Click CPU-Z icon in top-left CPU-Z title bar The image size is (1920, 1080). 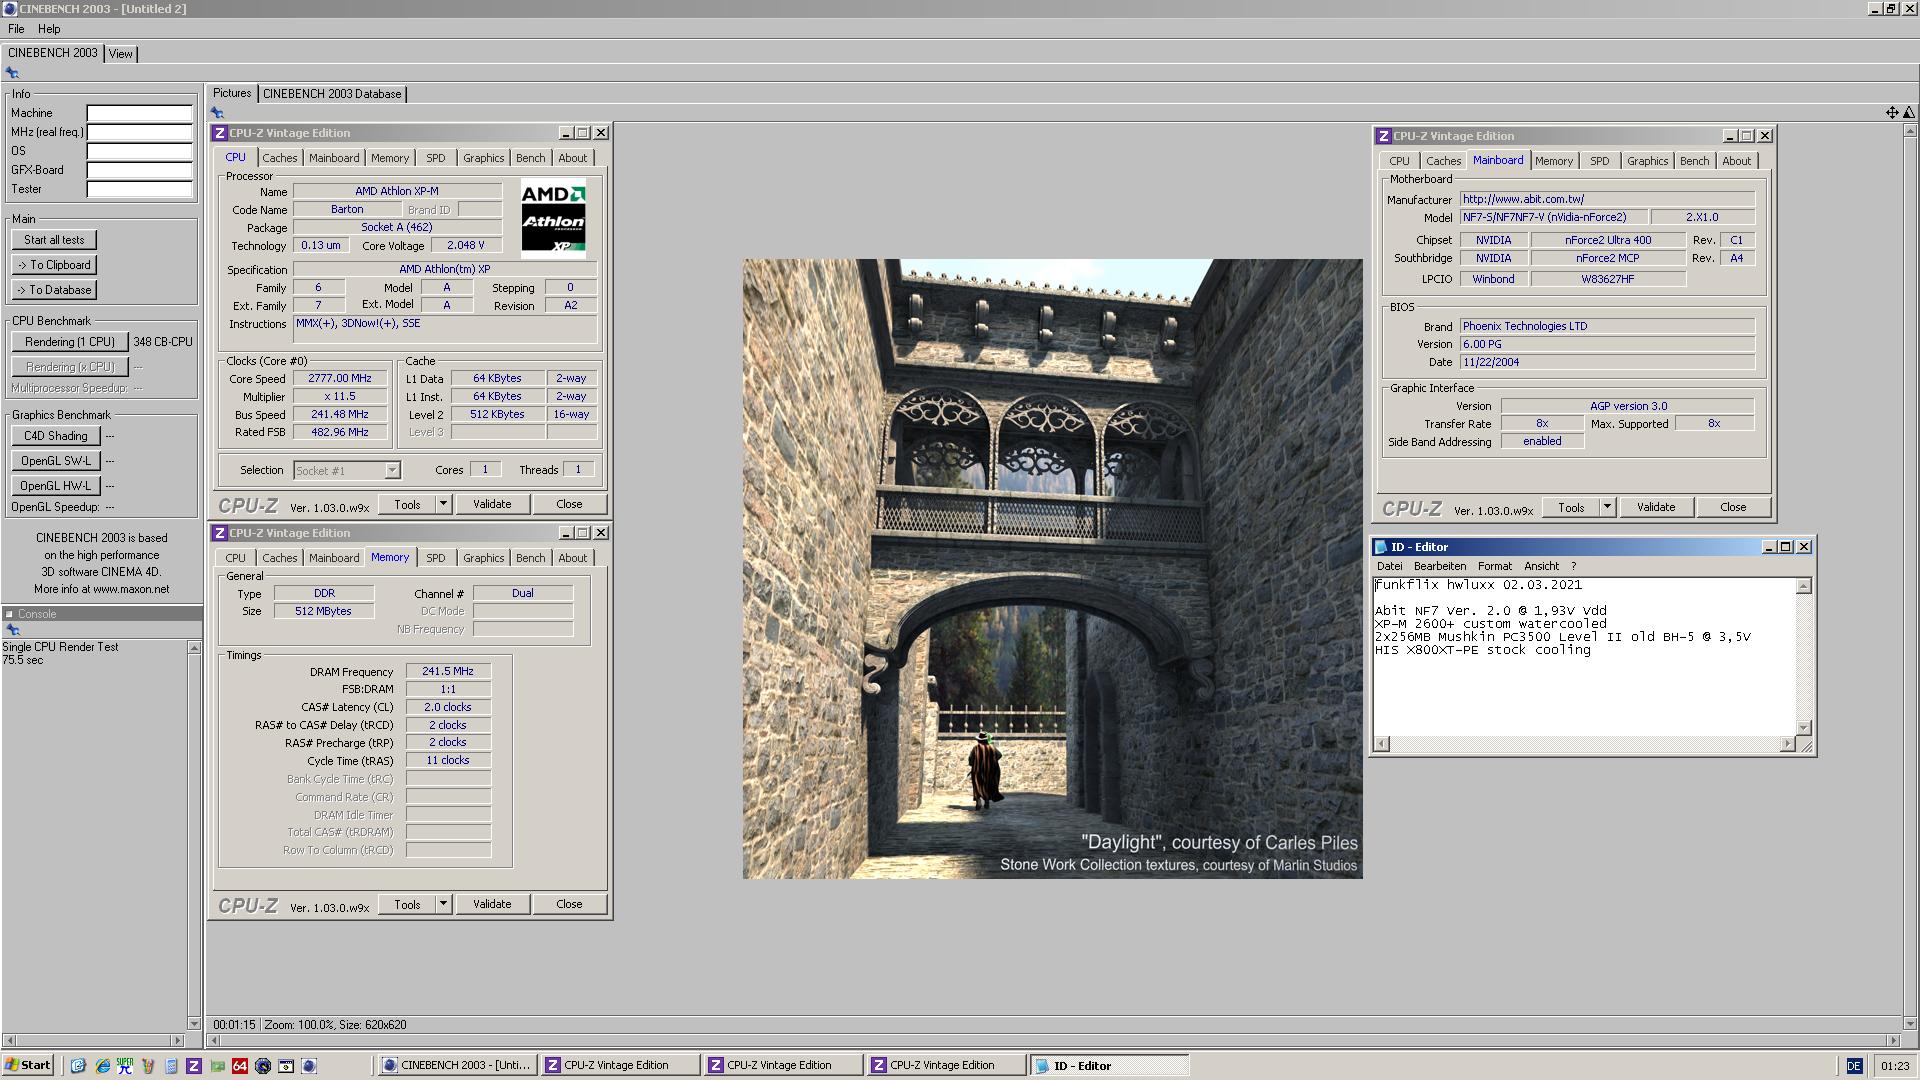tap(220, 133)
